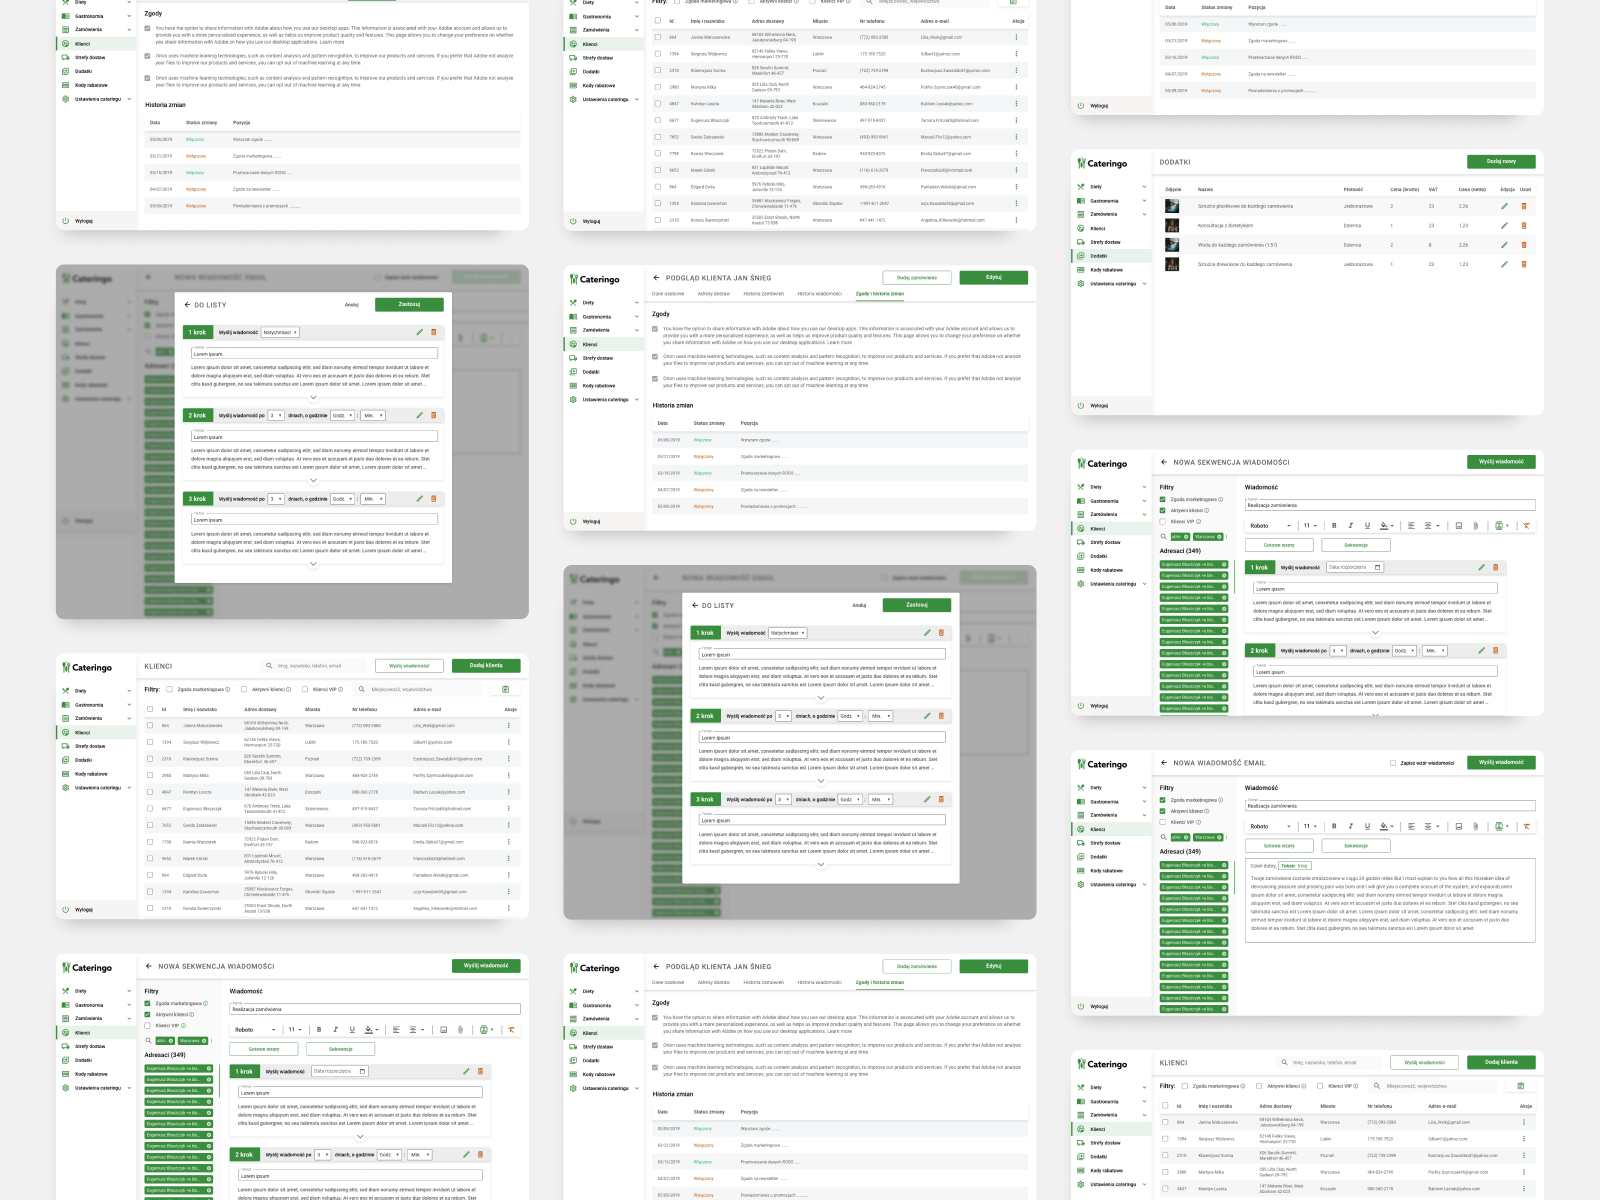
Task: Click Klienci icon in Dodatki screen sidebar
Action: click(1081, 228)
